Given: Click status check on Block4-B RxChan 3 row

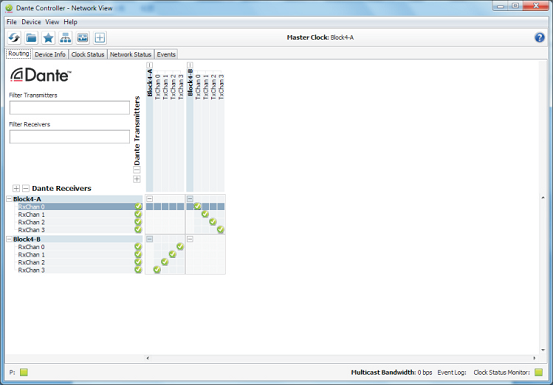Looking at the screenshot, I should [138, 270].
